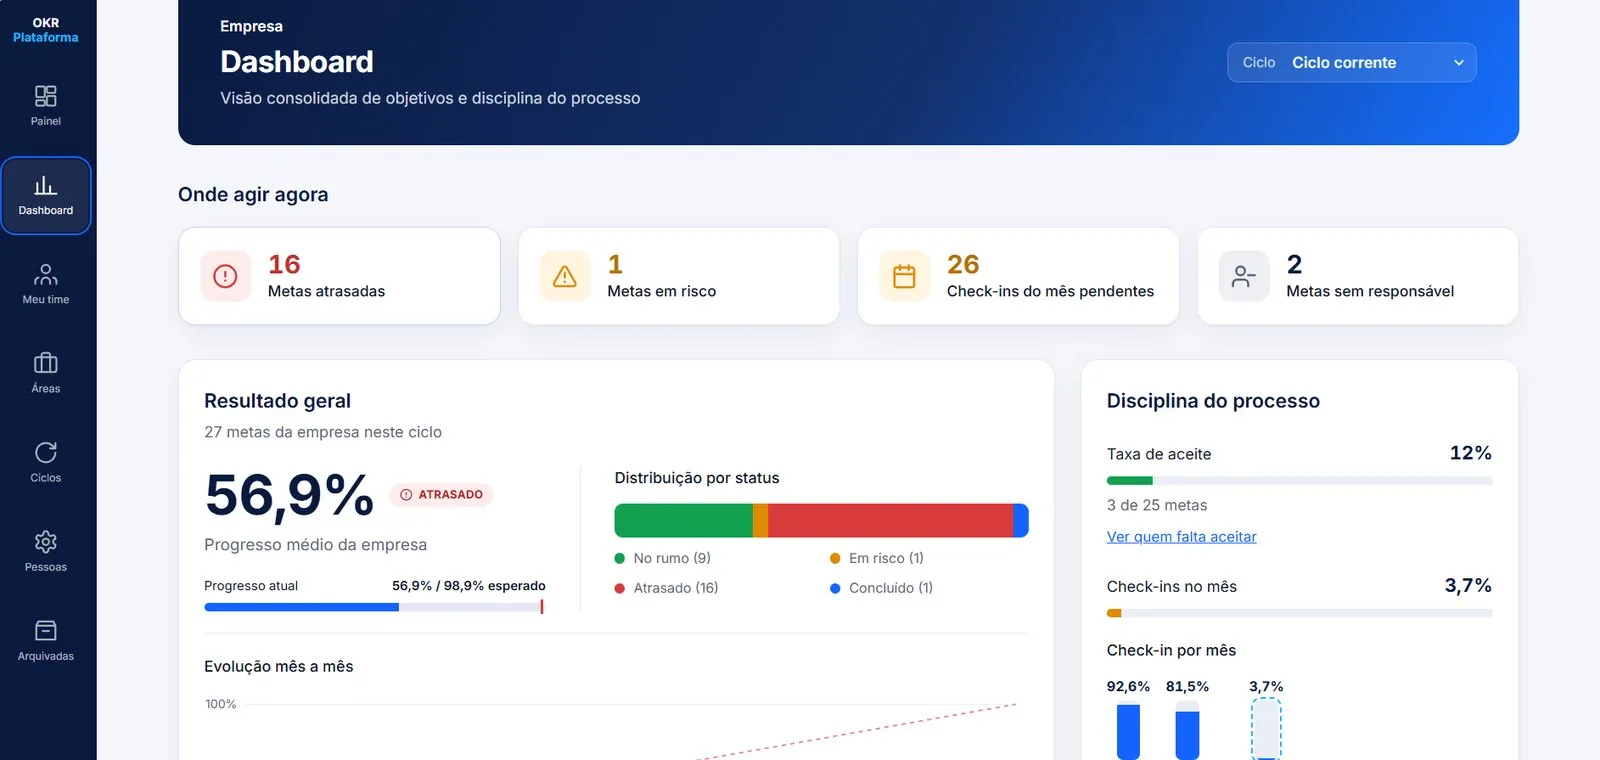The height and width of the screenshot is (760, 1600).
Task: Open the 16 Metas atrasadas card
Action: point(339,276)
